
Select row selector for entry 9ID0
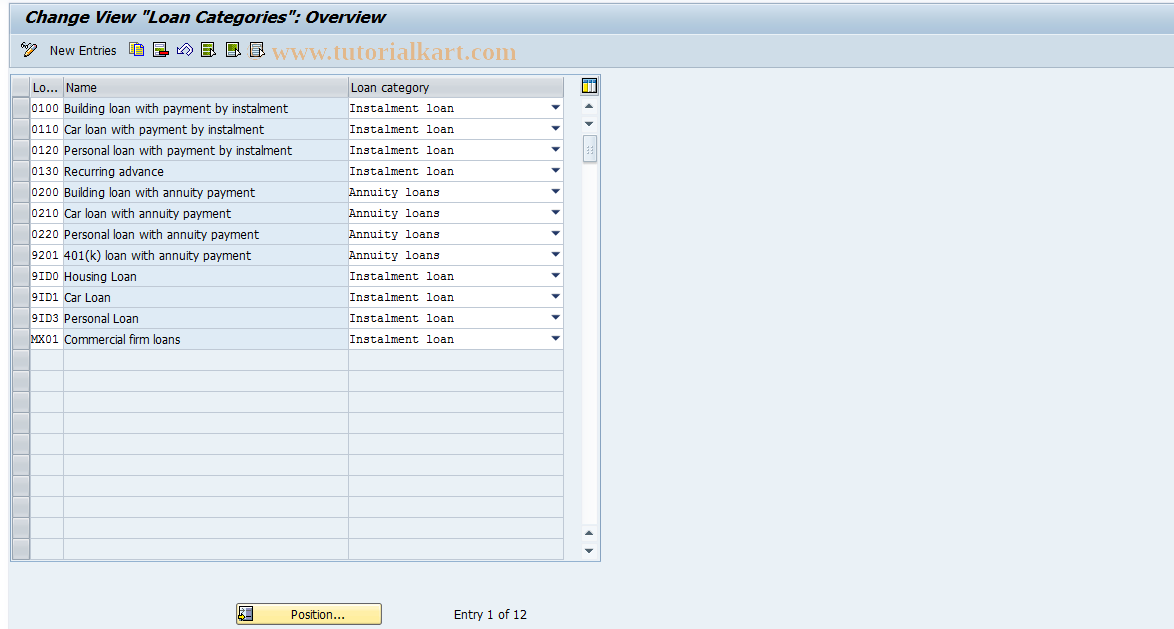pos(21,276)
